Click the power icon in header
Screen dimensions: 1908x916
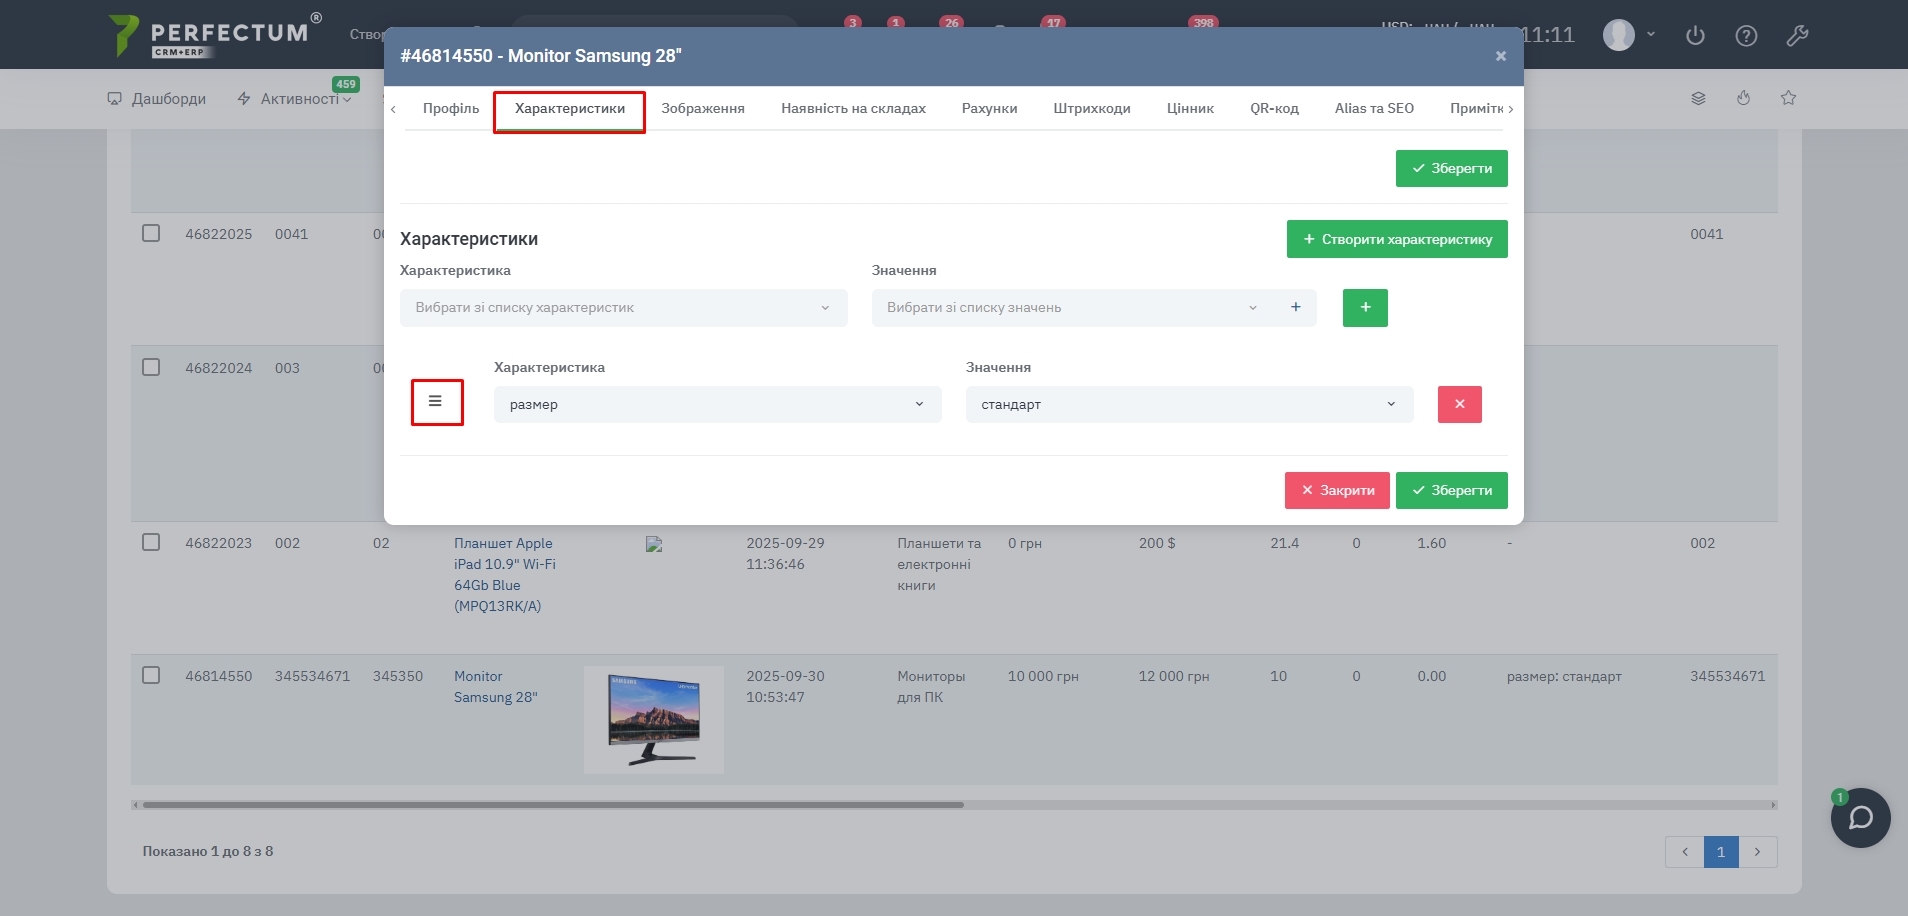click(x=1695, y=36)
